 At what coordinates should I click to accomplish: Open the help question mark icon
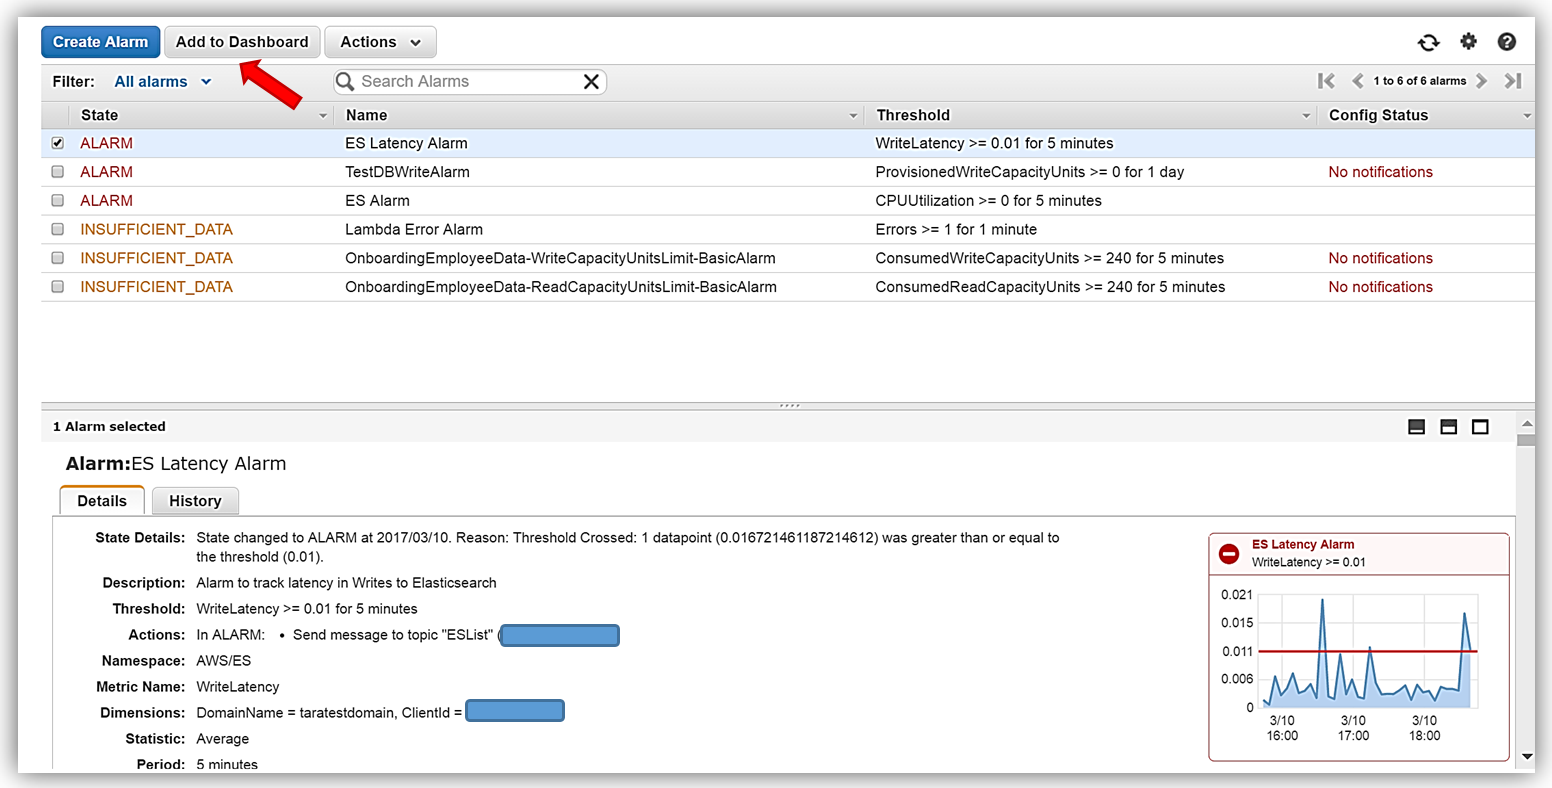point(1506,42)
